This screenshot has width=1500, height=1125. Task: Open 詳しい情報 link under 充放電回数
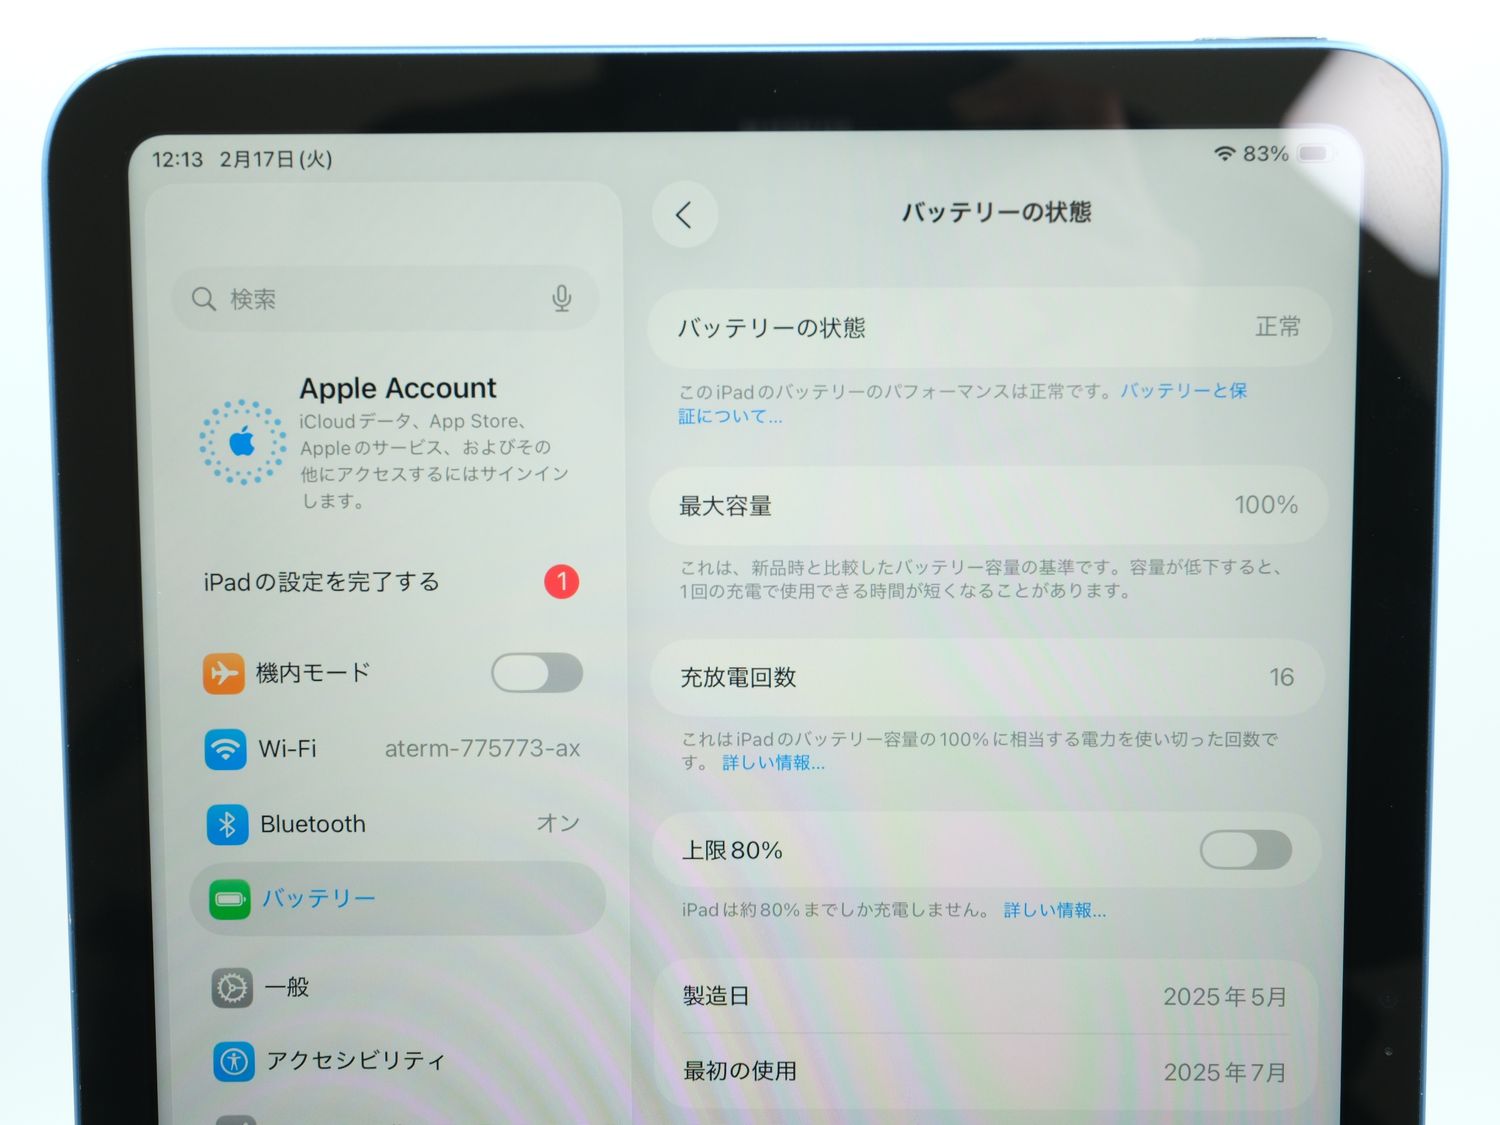pos(773,763)
